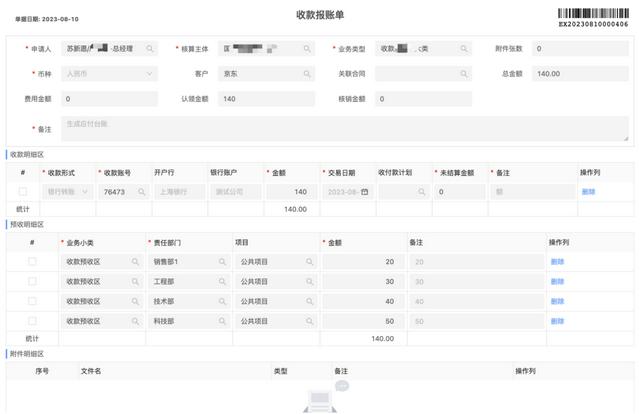This screenshot has width=640, height=414.
Task: Click the 单据日期 2023-08-10 text
Action: pos(47,19)
